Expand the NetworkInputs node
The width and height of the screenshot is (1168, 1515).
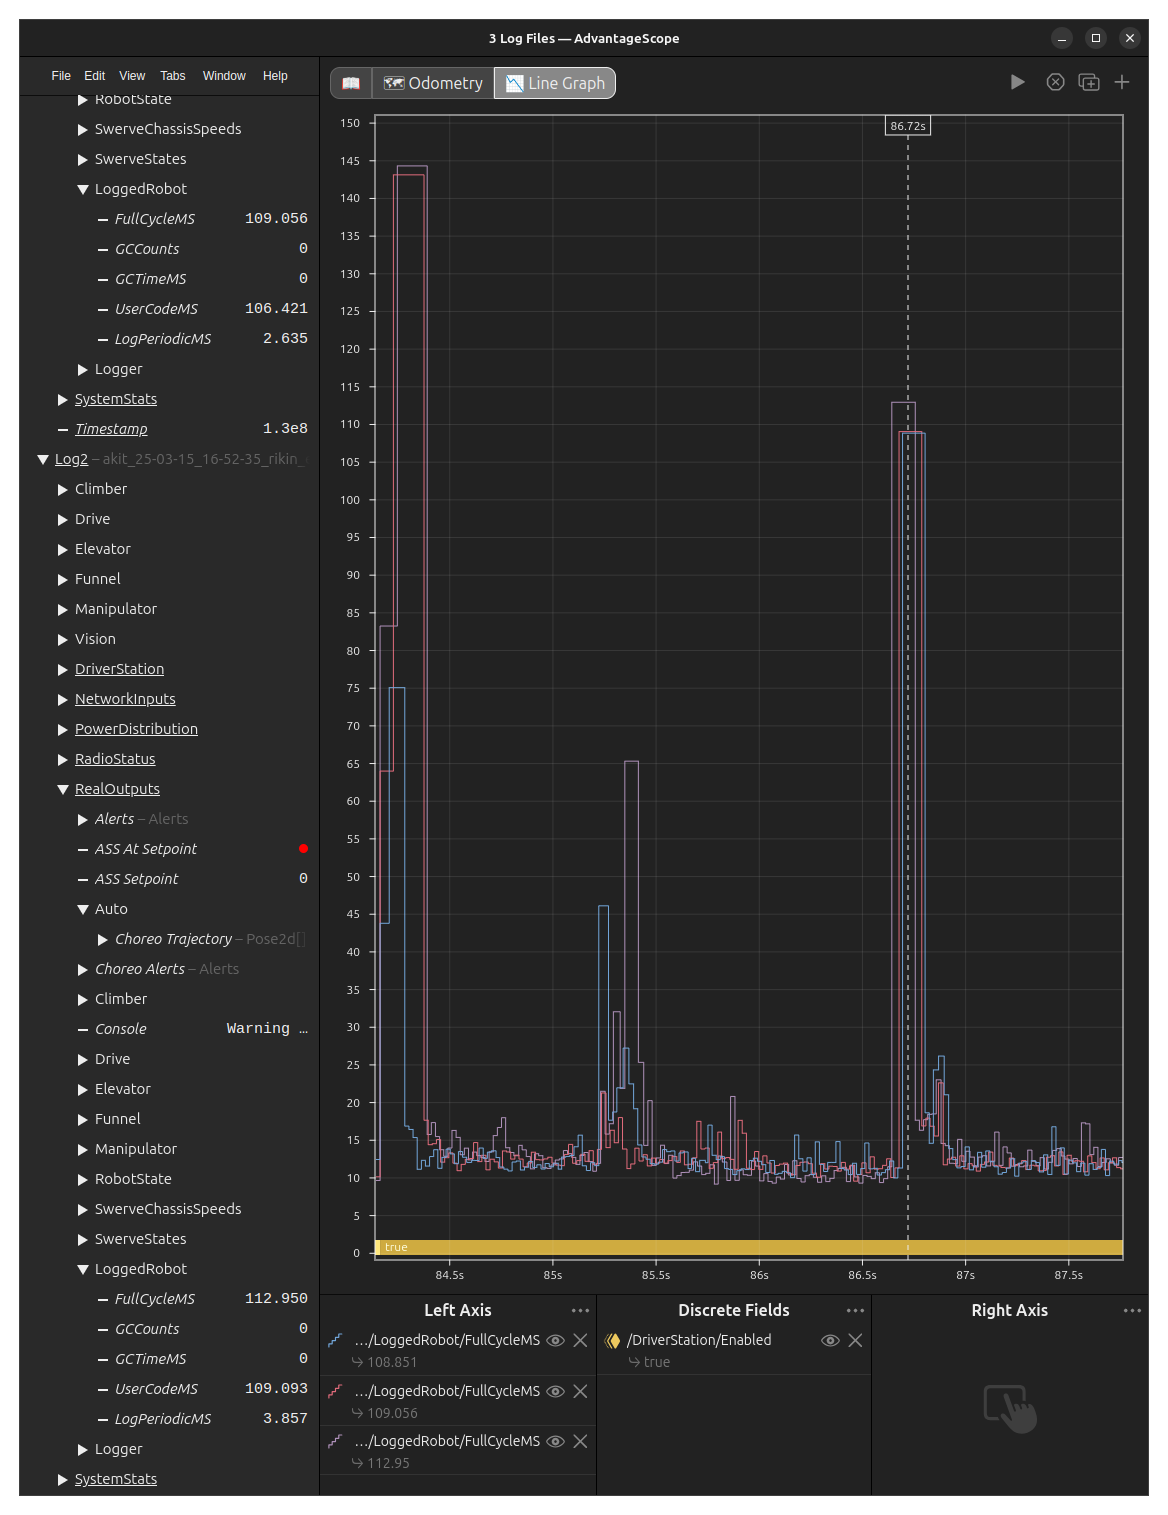click(63, 699)
